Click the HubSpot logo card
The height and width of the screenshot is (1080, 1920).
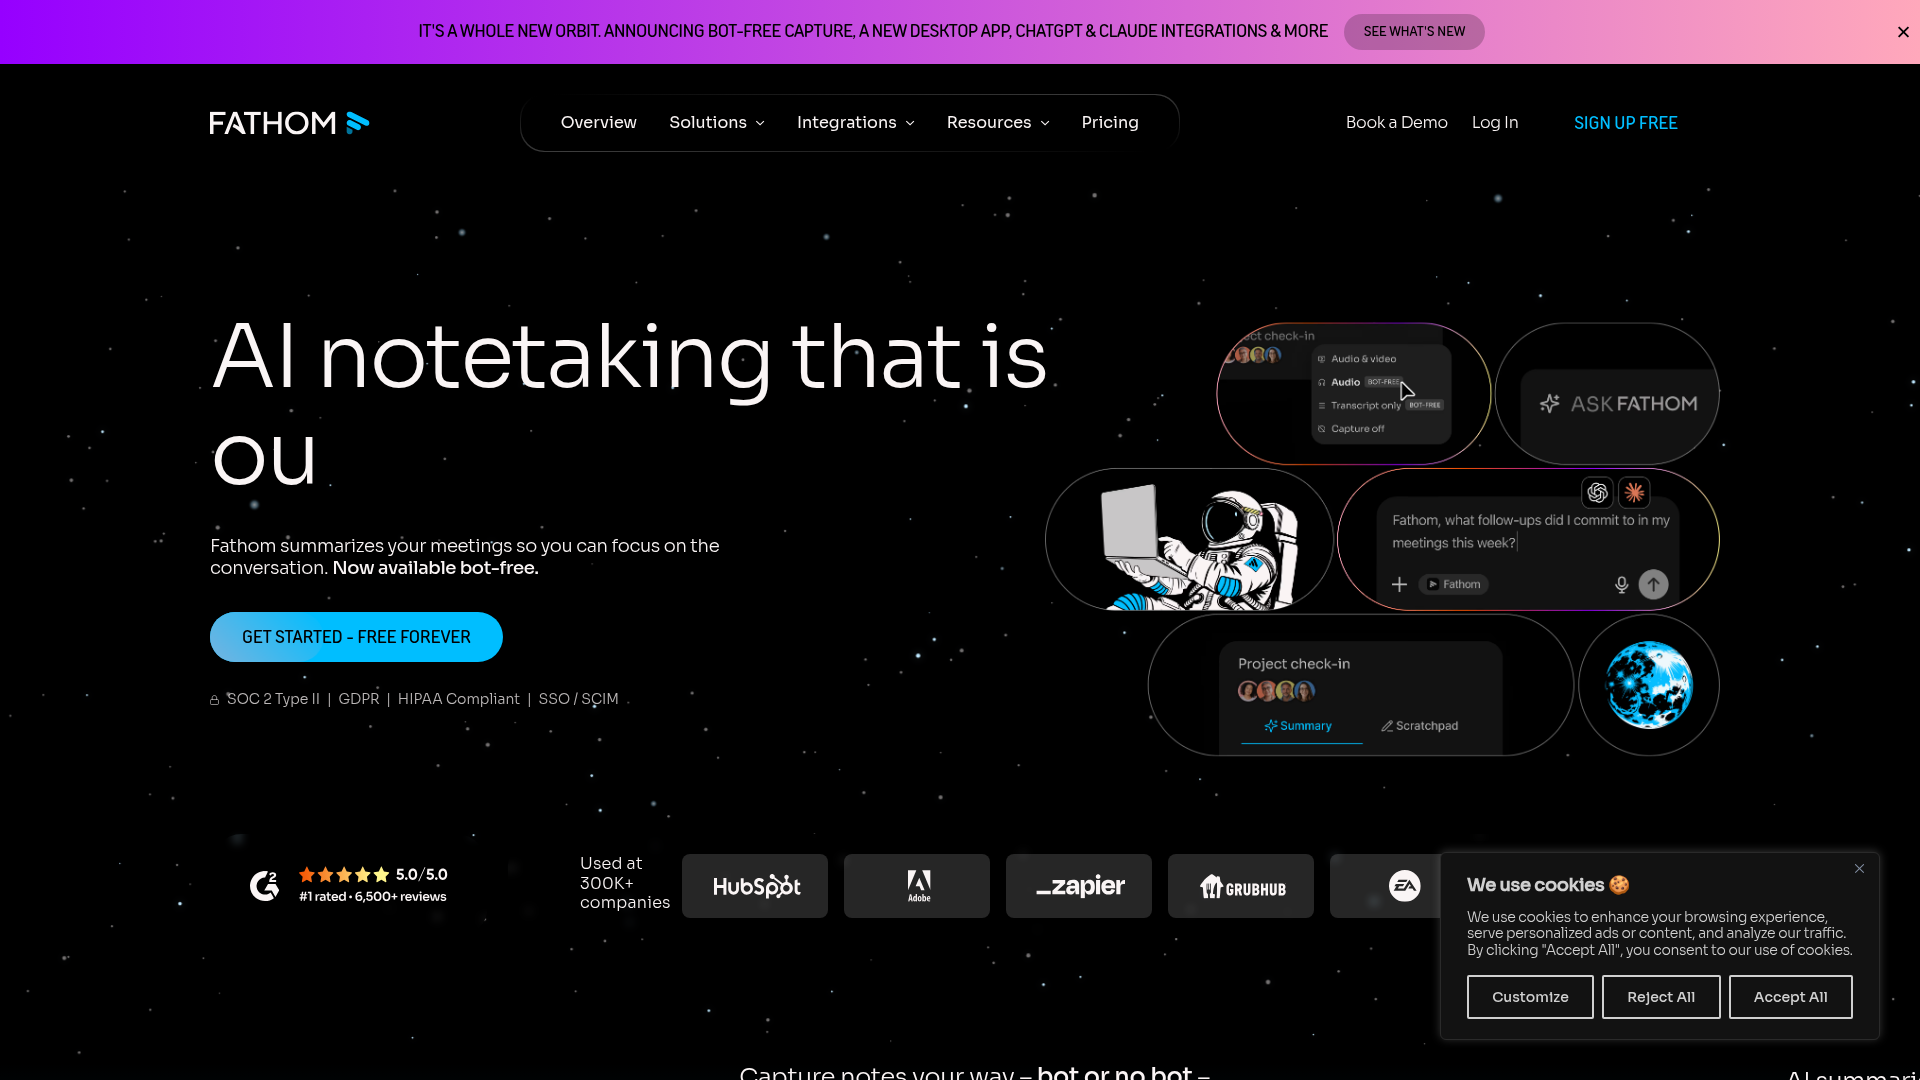[755, 886]
